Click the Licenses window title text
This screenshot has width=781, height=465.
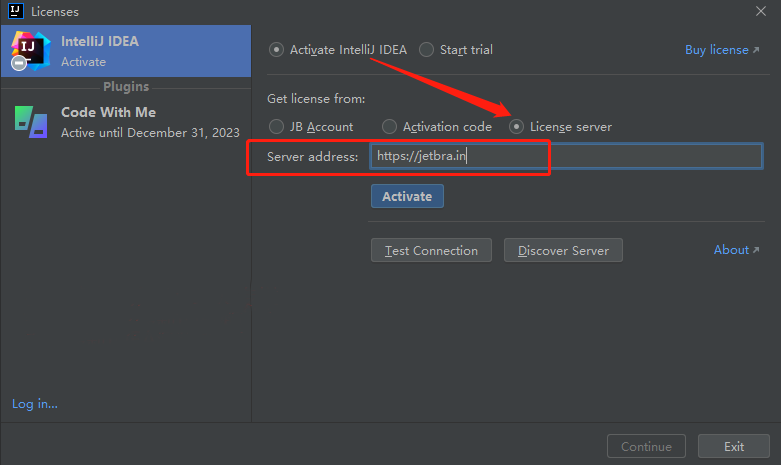coord(55,11)
